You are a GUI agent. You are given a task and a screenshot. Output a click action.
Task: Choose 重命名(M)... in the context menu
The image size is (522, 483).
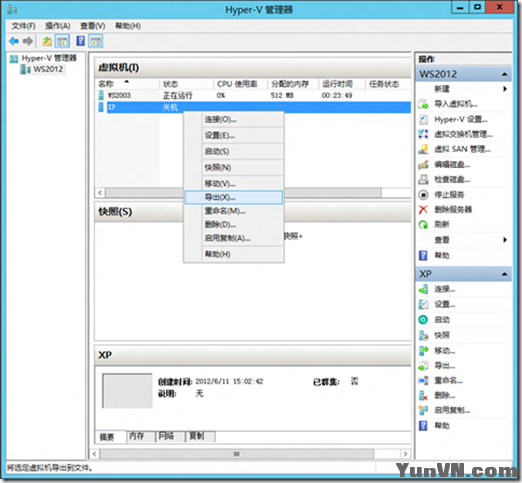234,211
